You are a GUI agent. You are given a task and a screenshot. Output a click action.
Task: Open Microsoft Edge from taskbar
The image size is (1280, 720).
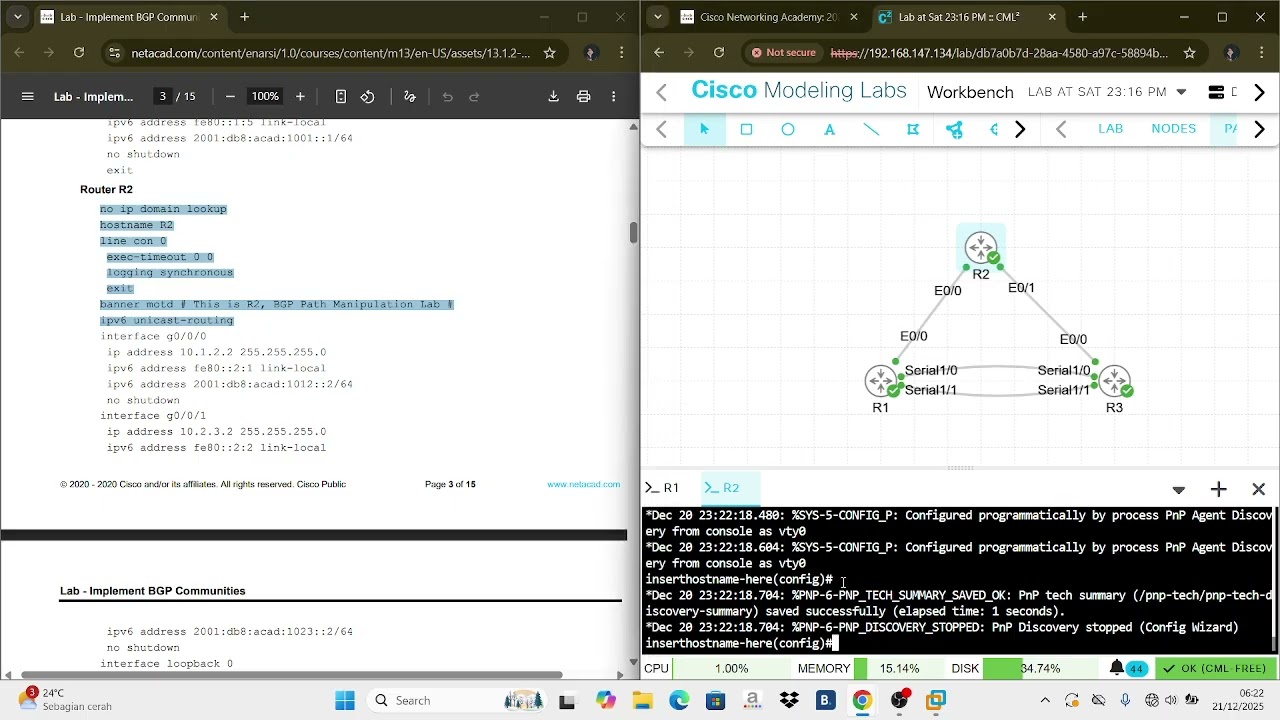679,700
